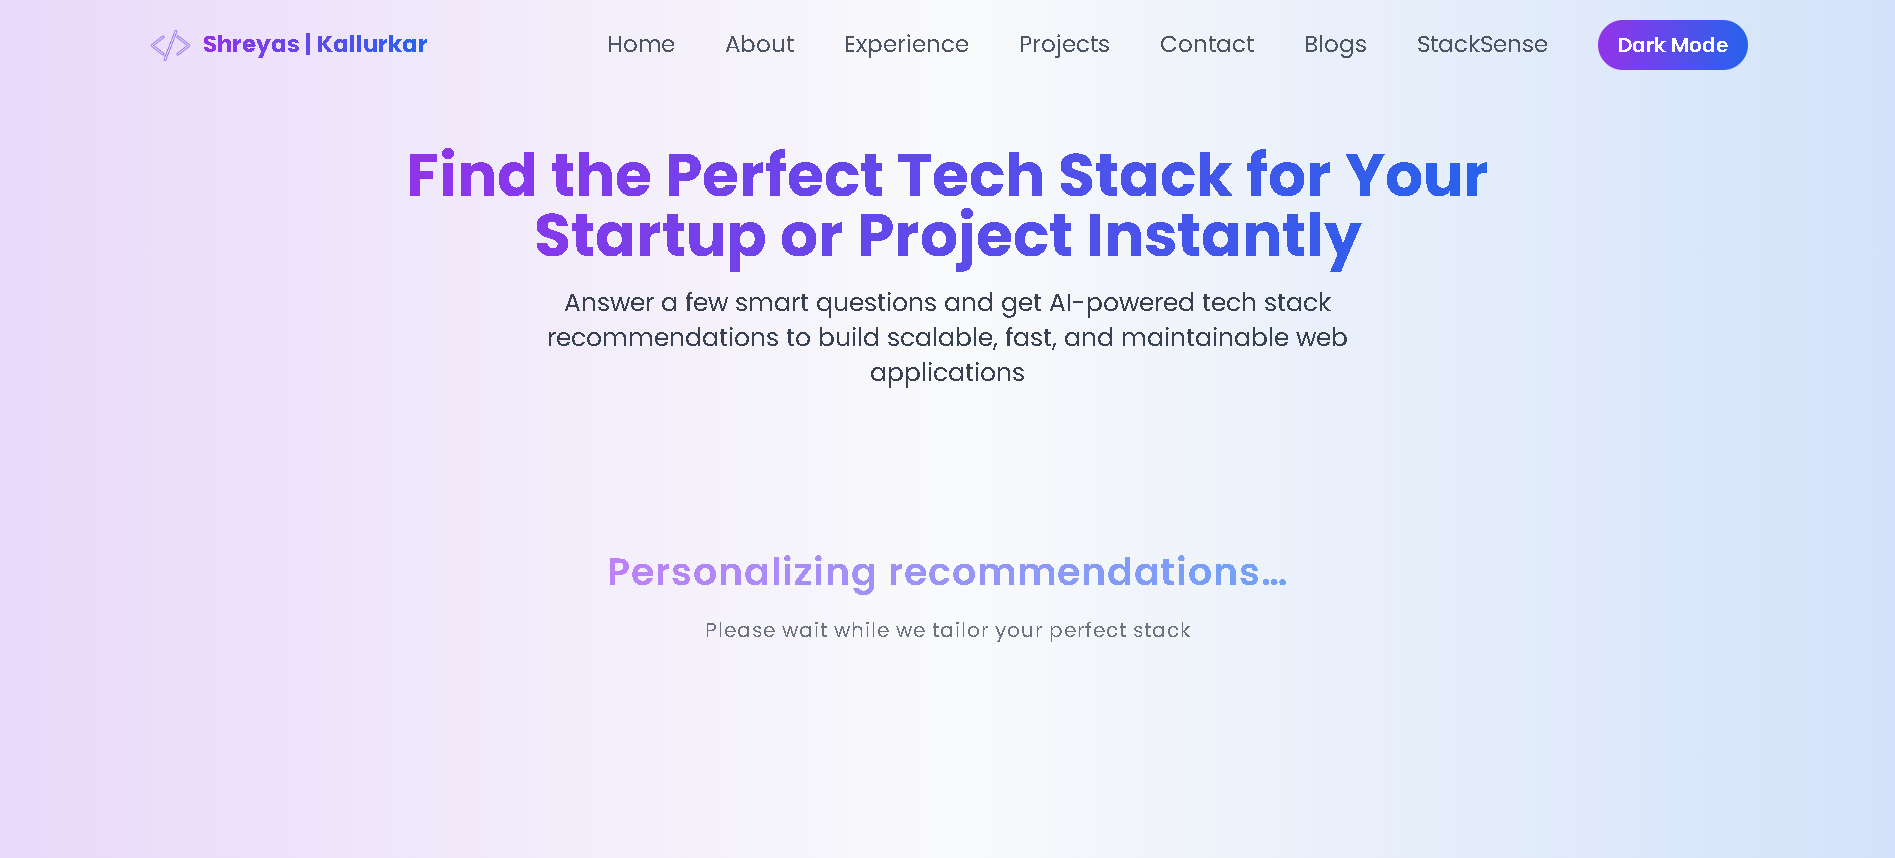Screen dimensions: 1895x858
Task: Click the AI-powered recommendations subtitle
Action: (947, 337)
